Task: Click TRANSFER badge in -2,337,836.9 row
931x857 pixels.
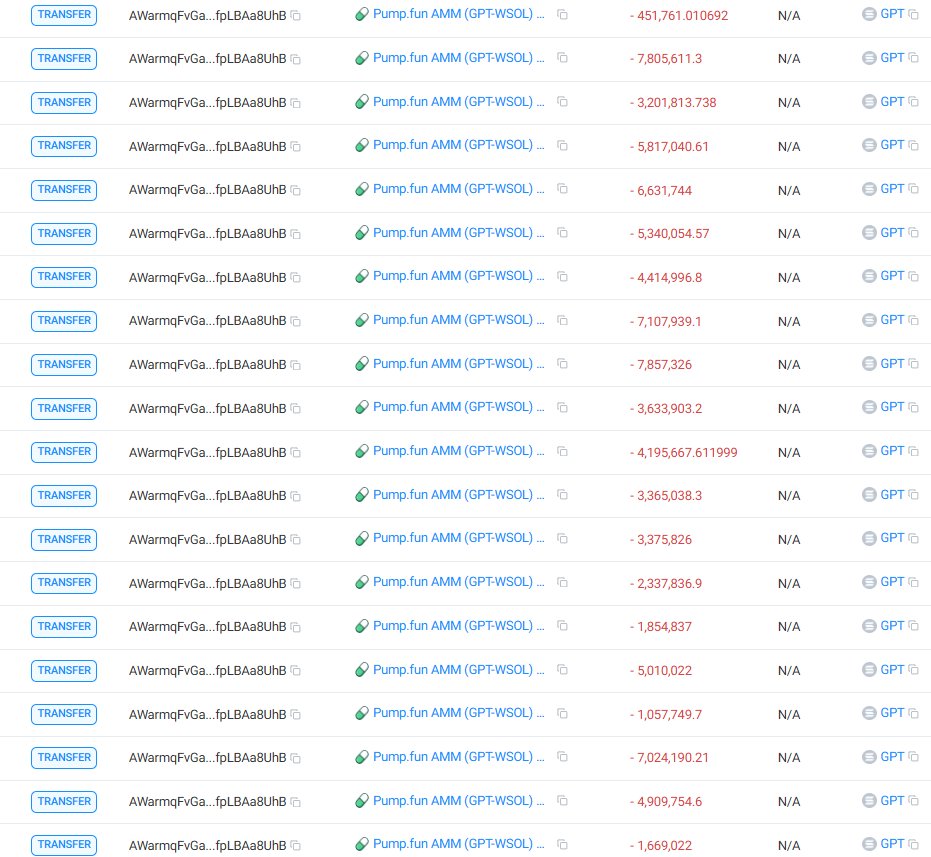Action: [x=64, y=583]
